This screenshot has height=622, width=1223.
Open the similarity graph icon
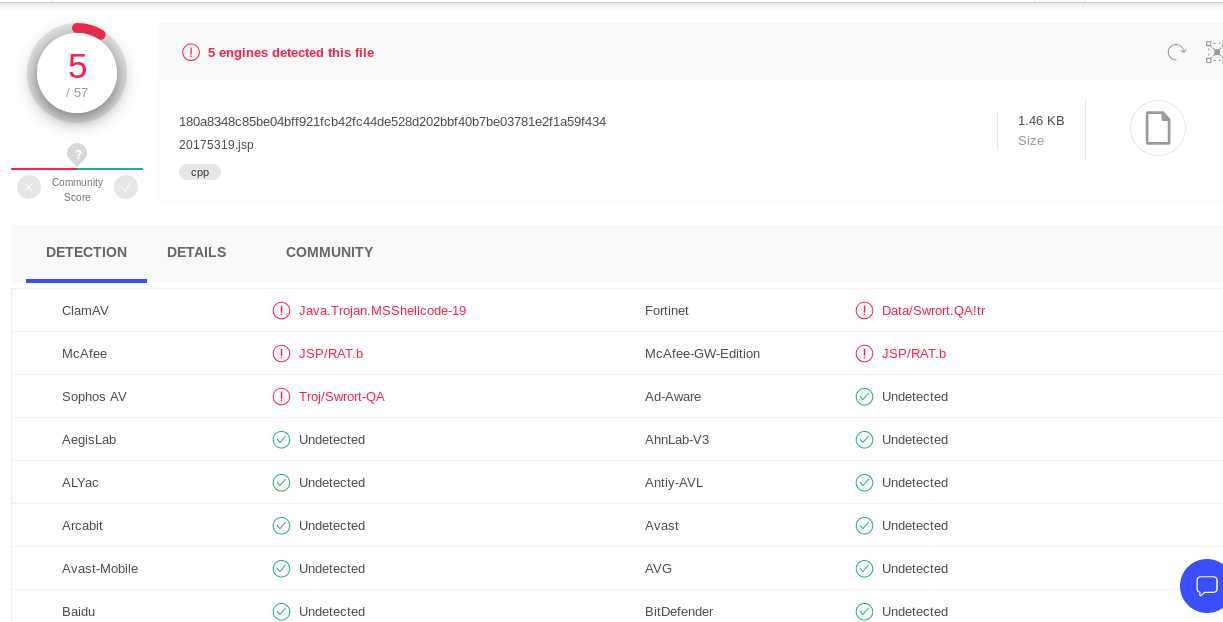pyautogui.click(x=1214, y=52)
